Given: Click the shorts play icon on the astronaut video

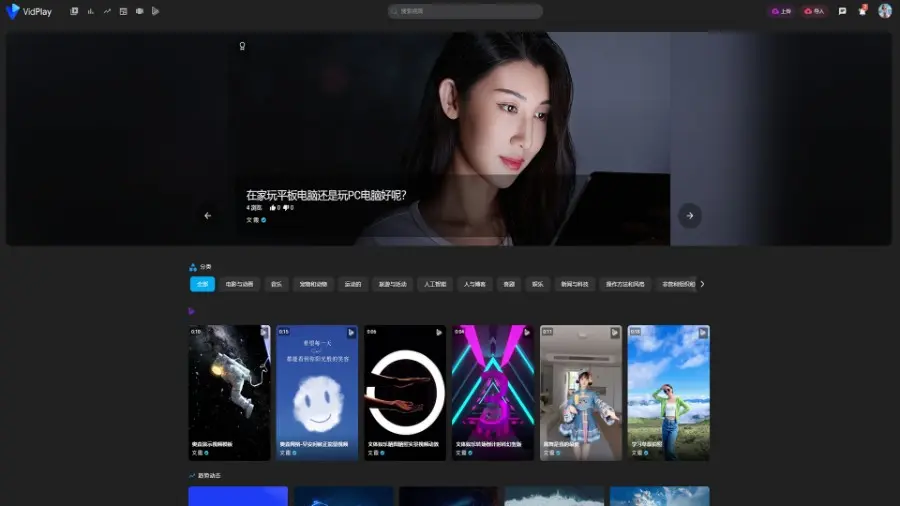Looking at the screenshot, I should 264,332.
